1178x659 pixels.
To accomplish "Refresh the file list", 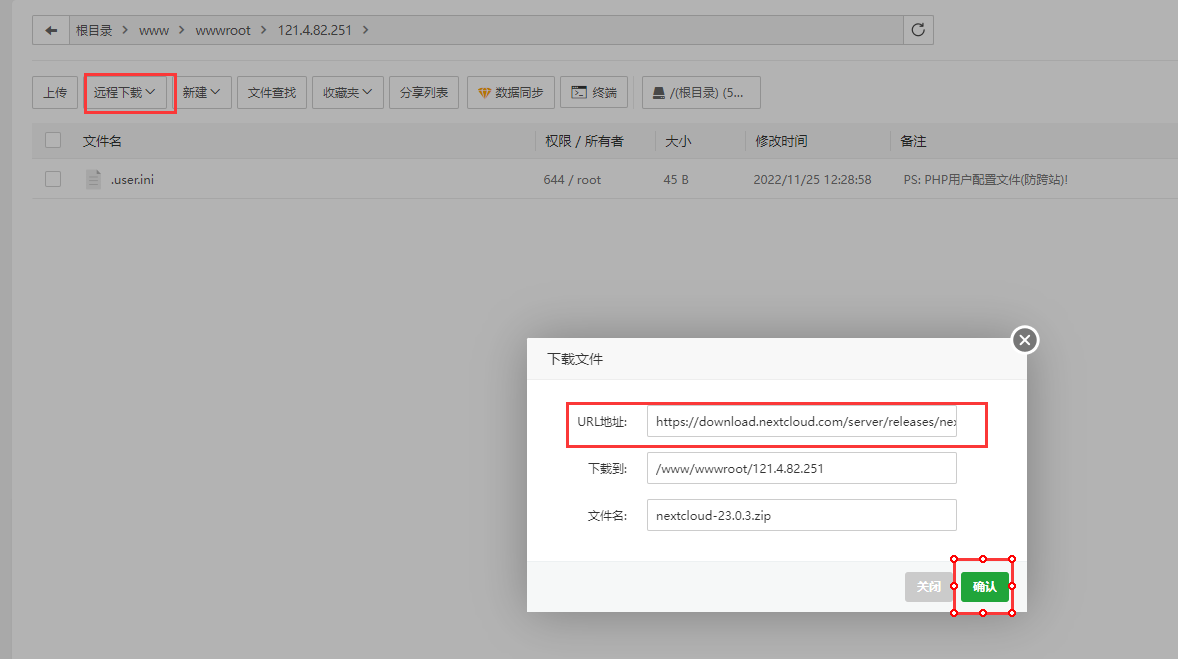I will click(x=918, y=30).
